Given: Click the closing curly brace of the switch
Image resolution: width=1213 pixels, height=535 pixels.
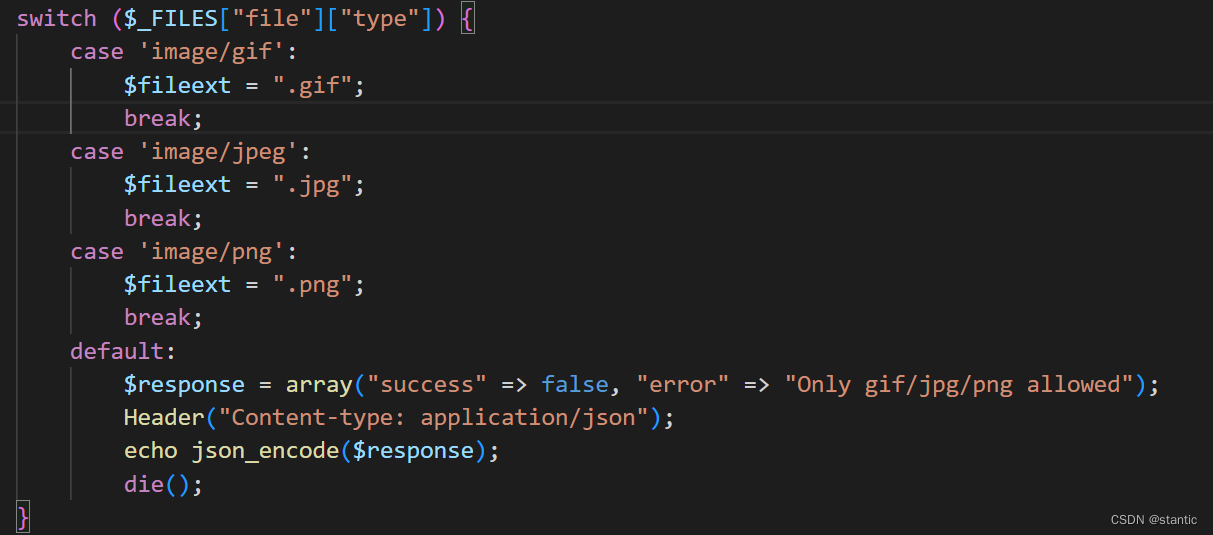Looking at the screenshot, I should 24,517.
